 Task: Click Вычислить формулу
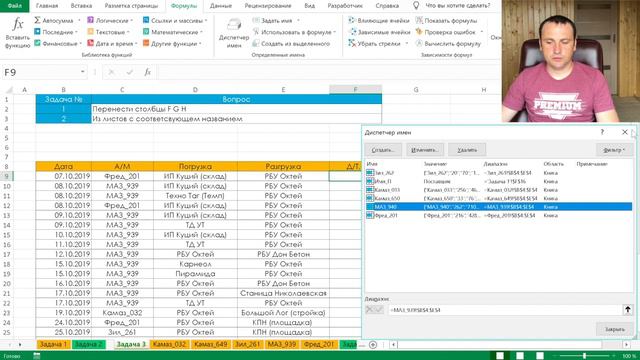point(448,43)
